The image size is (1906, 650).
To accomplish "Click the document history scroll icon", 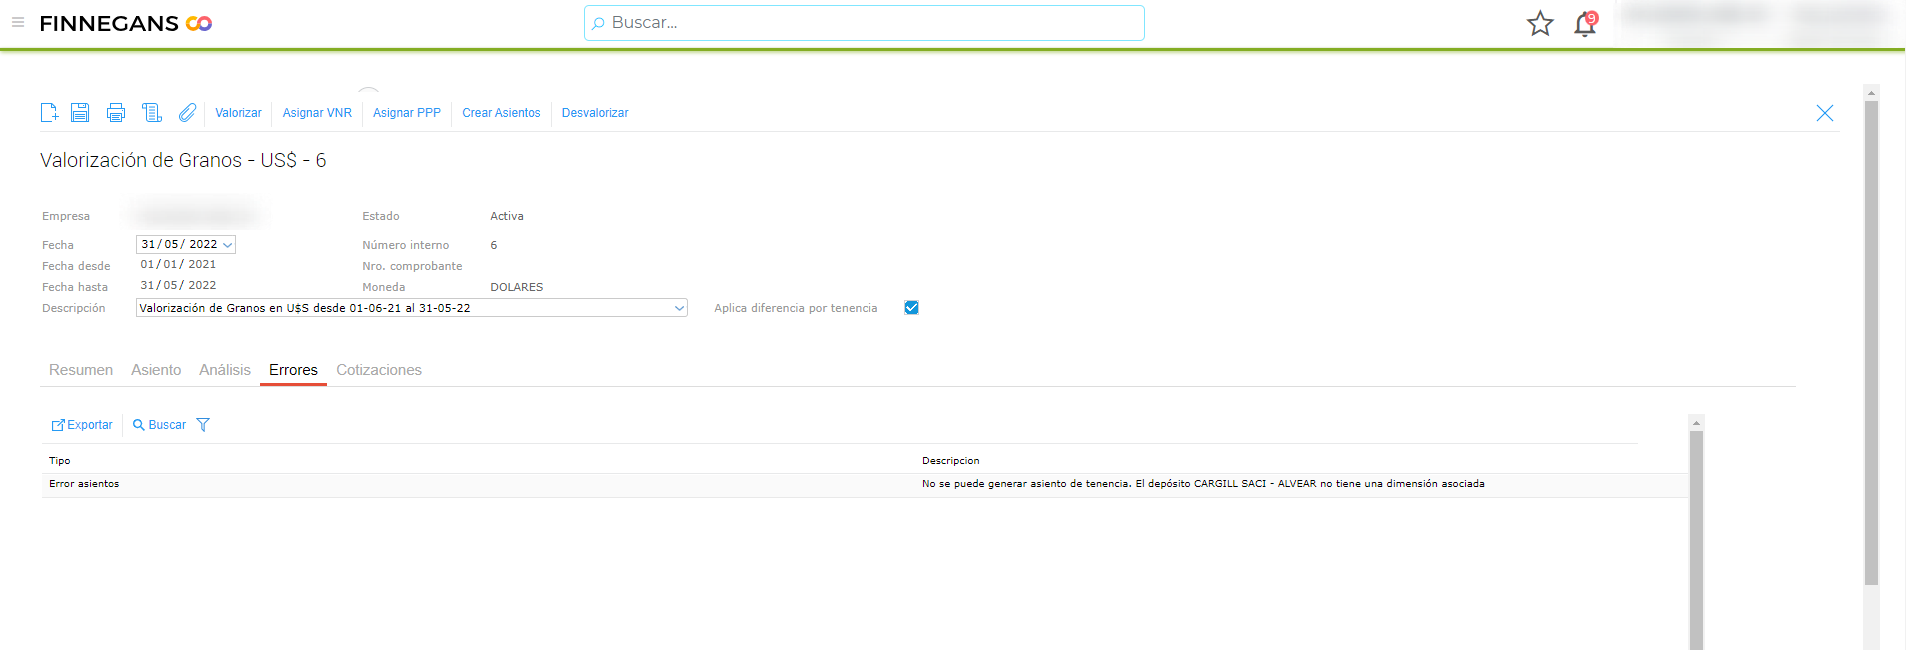I will (x=152, y=113).
